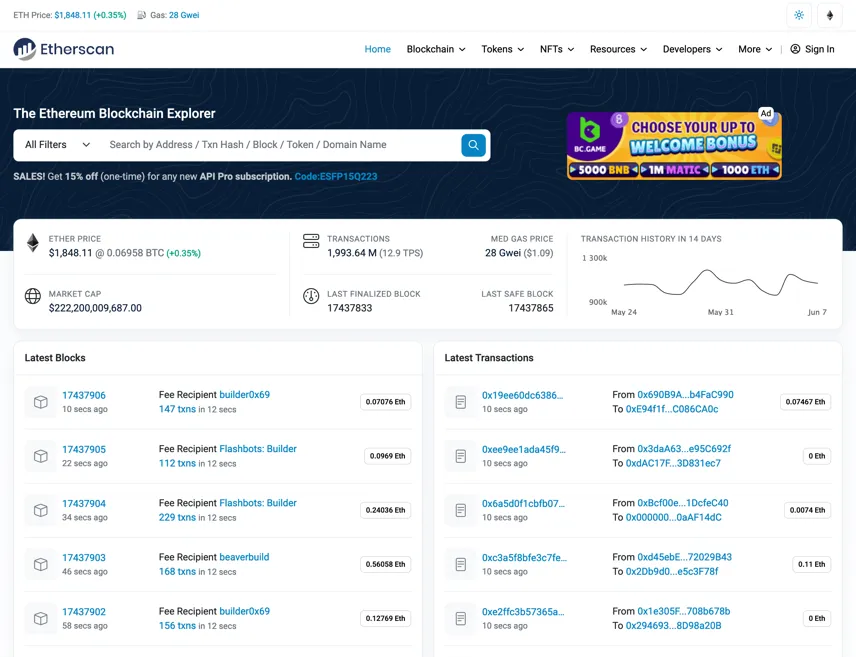Click the document icon for txn 0x19ee60dc6386
Screen dimensions: 856x657
coord(461,402)
